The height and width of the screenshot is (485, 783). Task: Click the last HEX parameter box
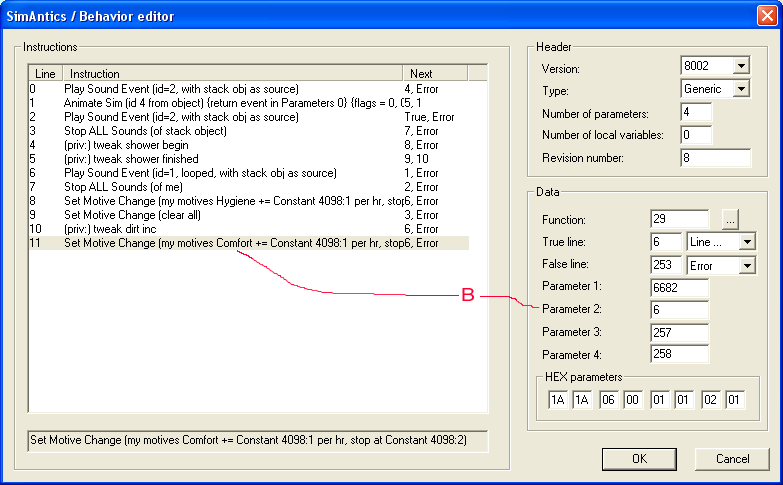(734, 400)
